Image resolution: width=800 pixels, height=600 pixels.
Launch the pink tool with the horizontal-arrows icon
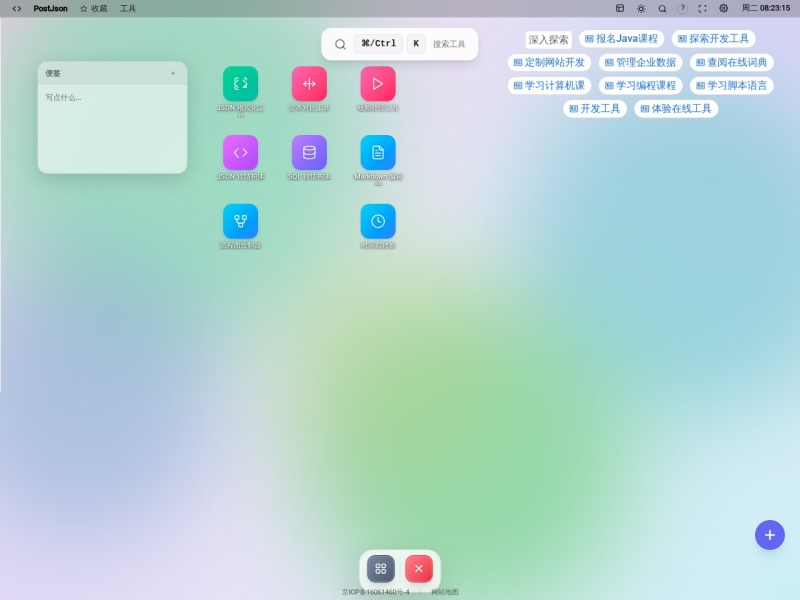pos(309,84)
